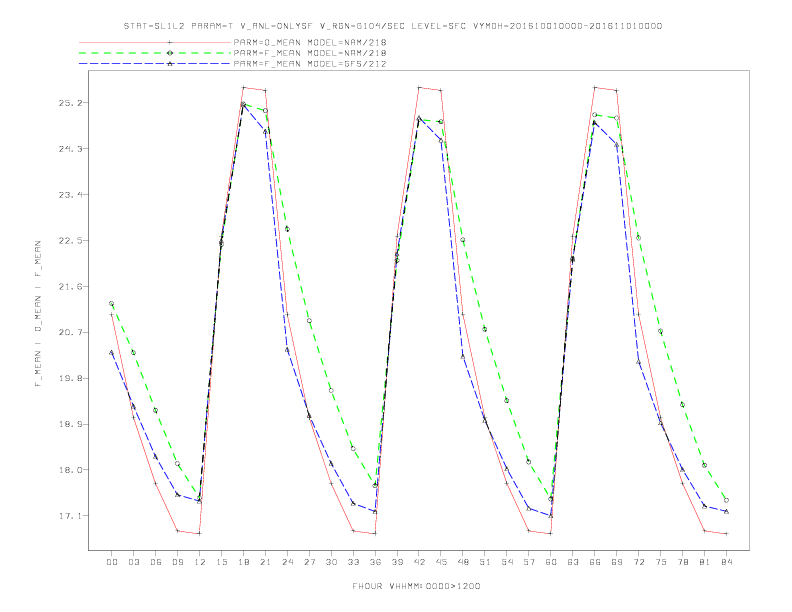
Task: Click green circle data point at hour 00
Action: coord(112,303)
